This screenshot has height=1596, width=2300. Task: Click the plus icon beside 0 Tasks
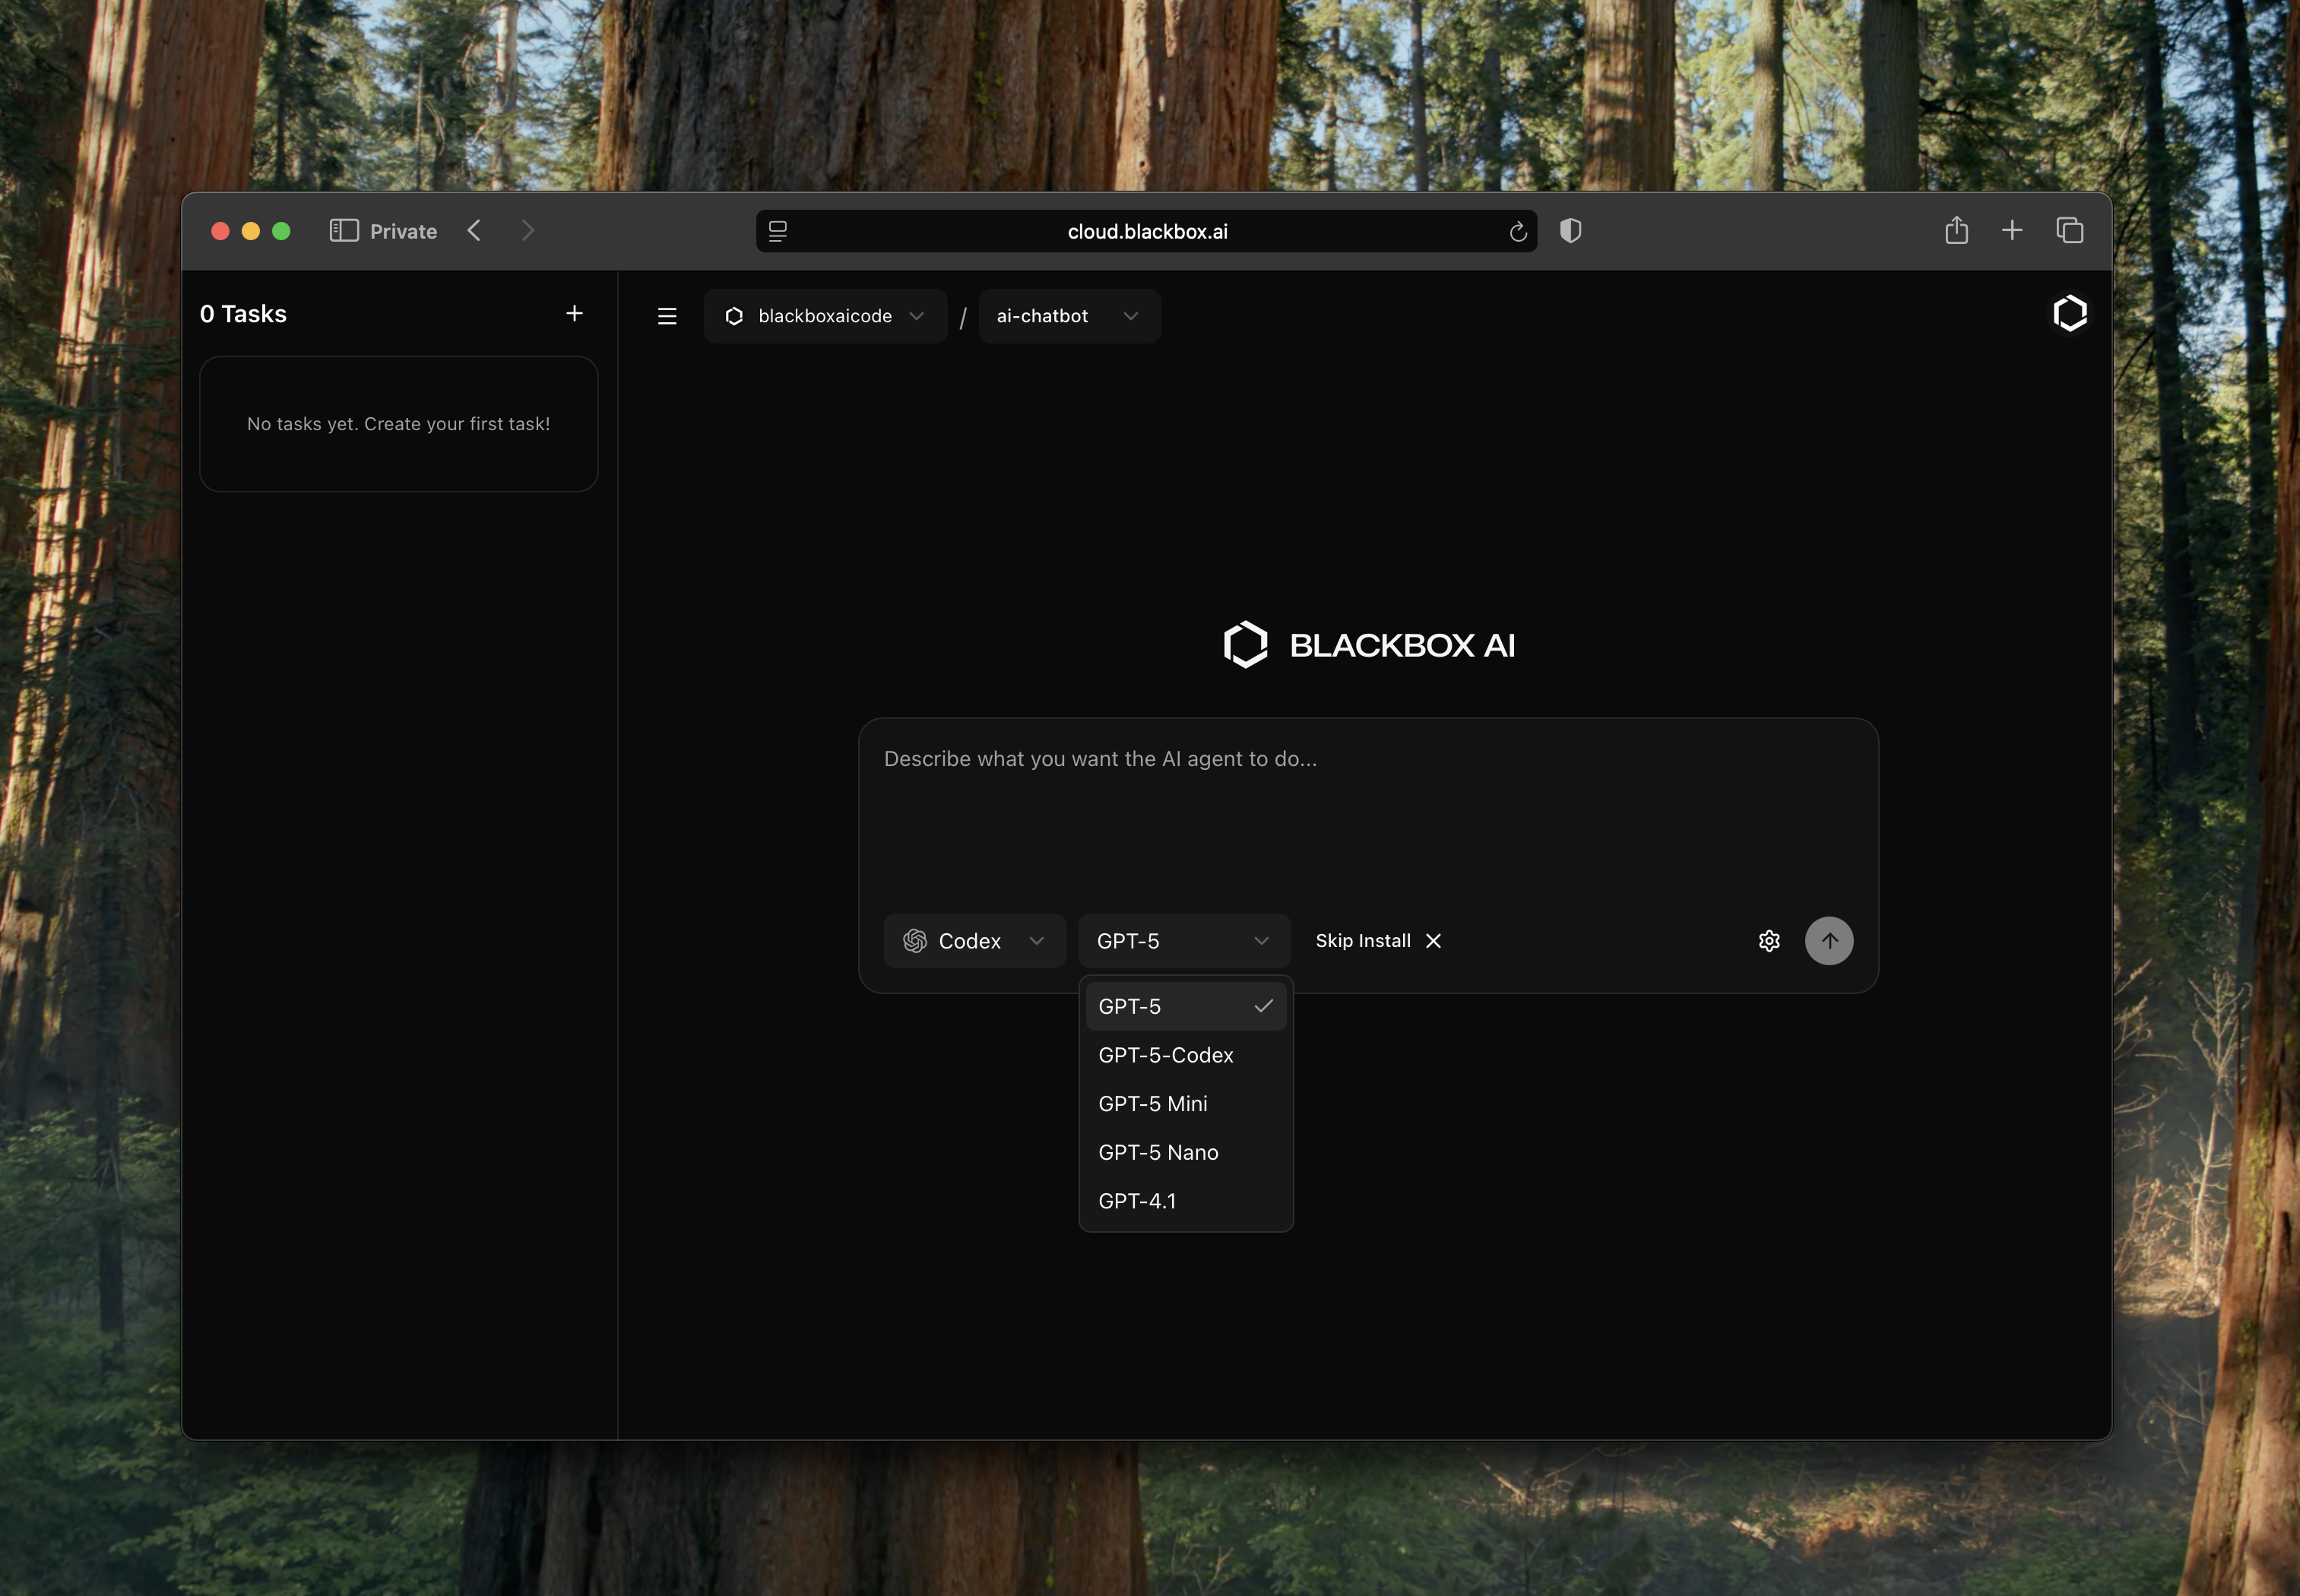(x=574, y=314)
